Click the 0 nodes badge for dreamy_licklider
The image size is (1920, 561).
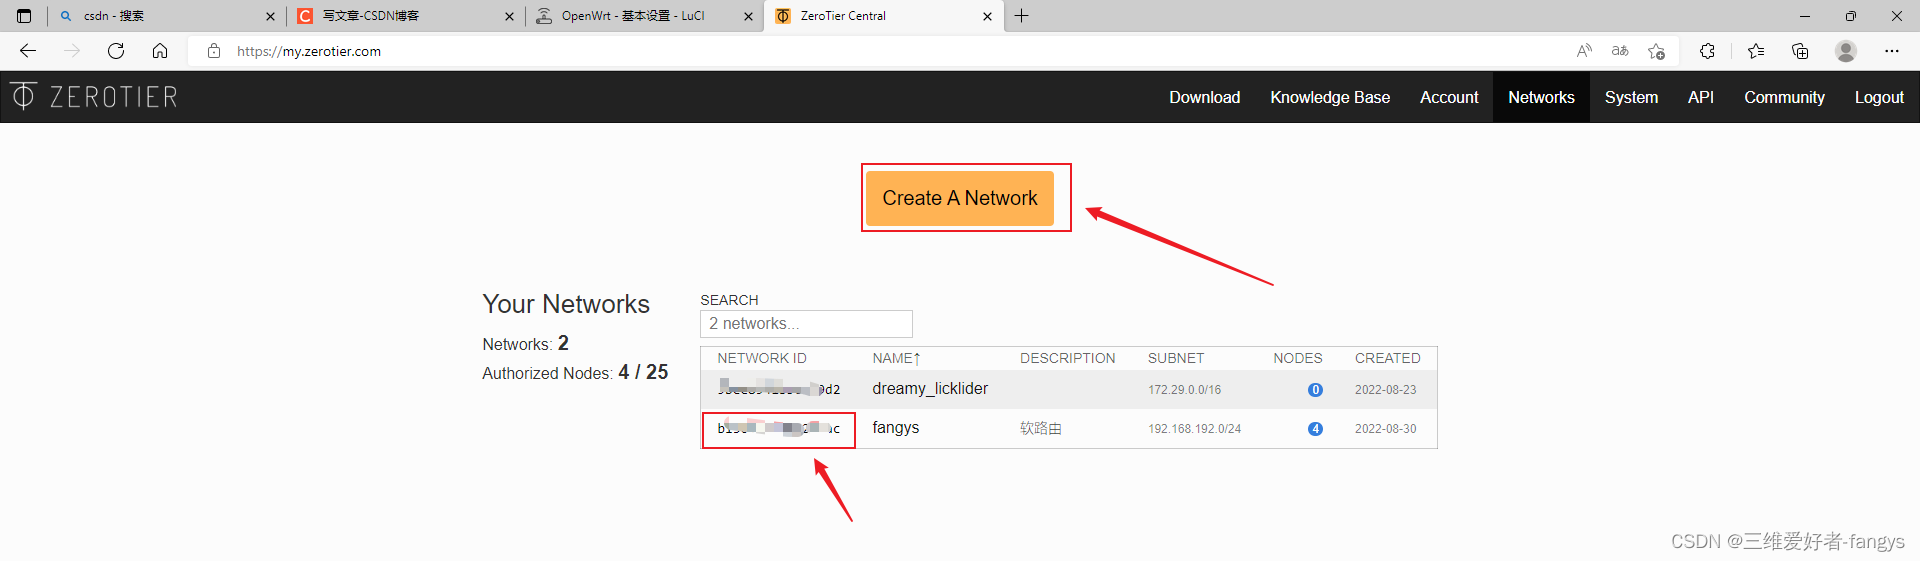pos(1315,390)
